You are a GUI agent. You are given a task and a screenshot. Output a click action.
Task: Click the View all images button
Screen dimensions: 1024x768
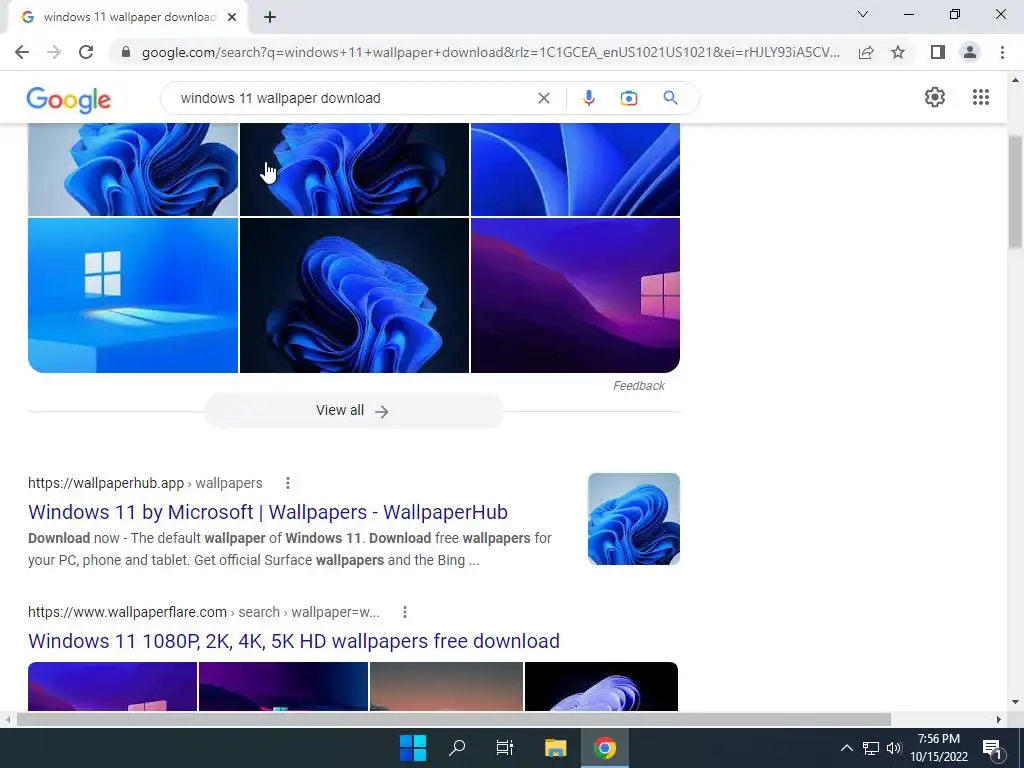click(354, 411)
